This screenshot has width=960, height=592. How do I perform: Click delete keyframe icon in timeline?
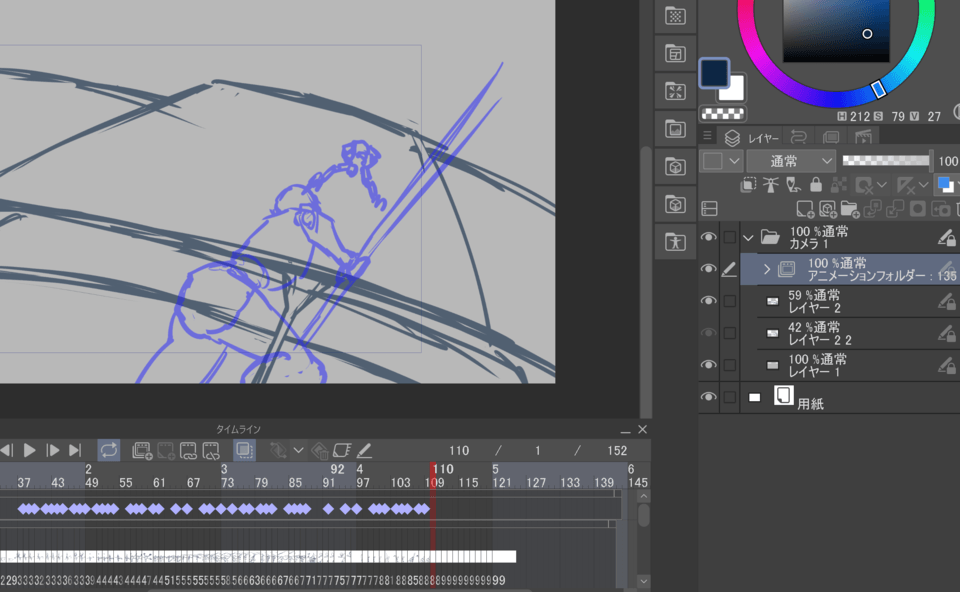pyautogui.click(x=319, y=451)
